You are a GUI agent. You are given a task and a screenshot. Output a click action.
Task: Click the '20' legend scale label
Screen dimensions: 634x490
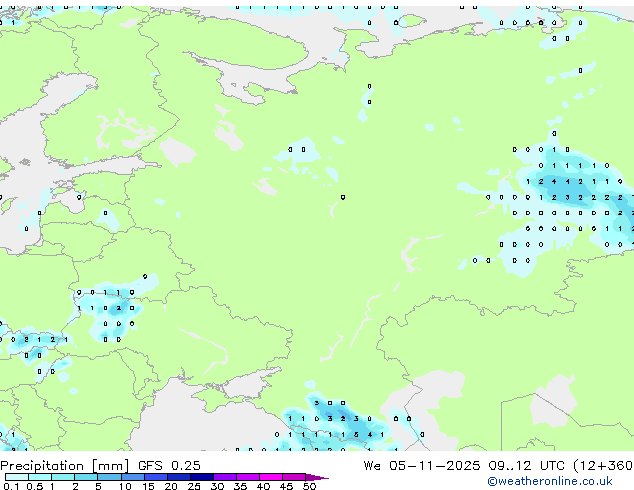point(171,486)
